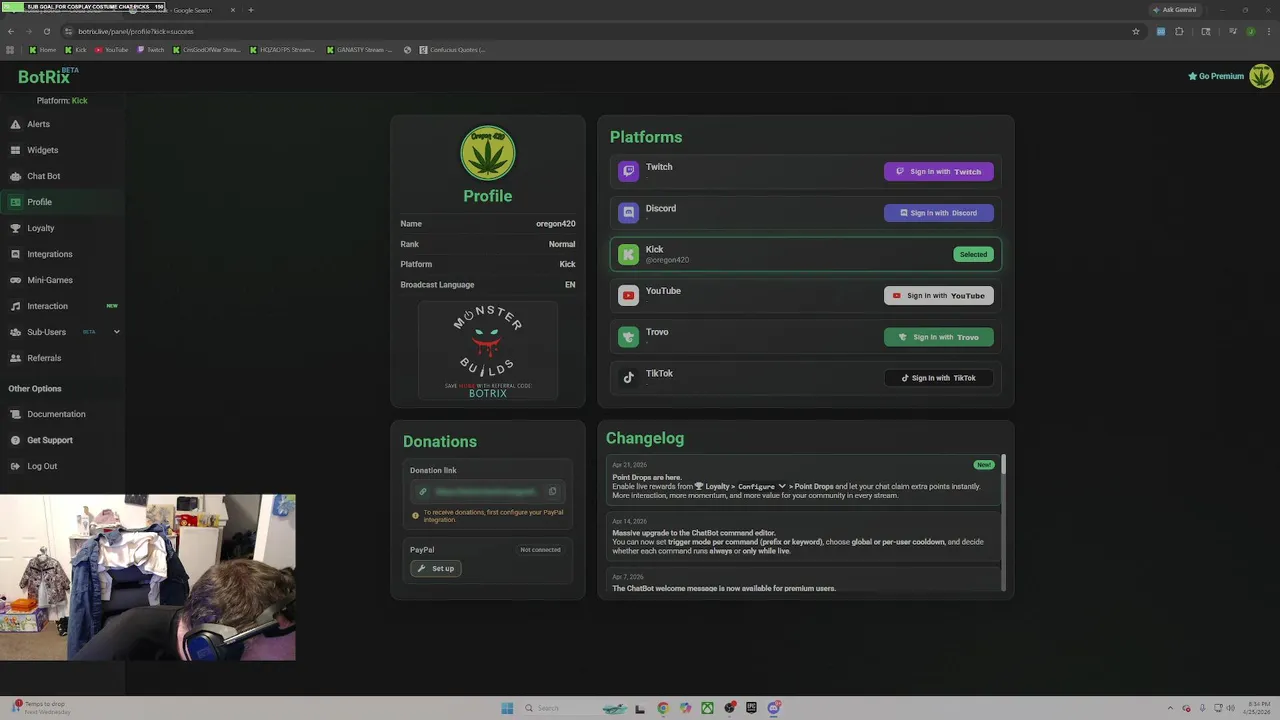The image size is (1280, 720).
Task: Open Kick bookmark in bookmarks bar
Action: [x=75, y=50]
